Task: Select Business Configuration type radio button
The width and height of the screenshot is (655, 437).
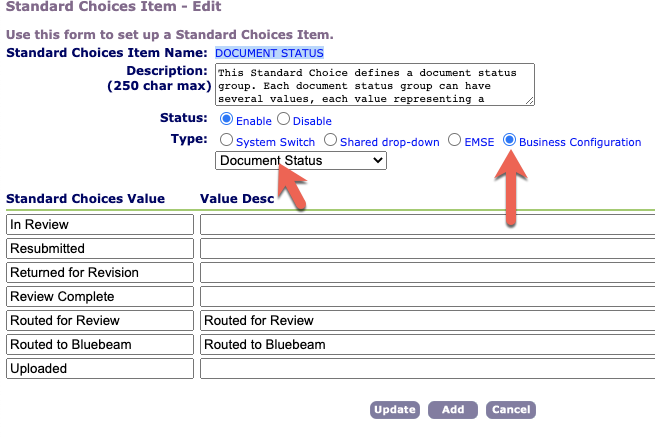Action: [x=509, y=141]
